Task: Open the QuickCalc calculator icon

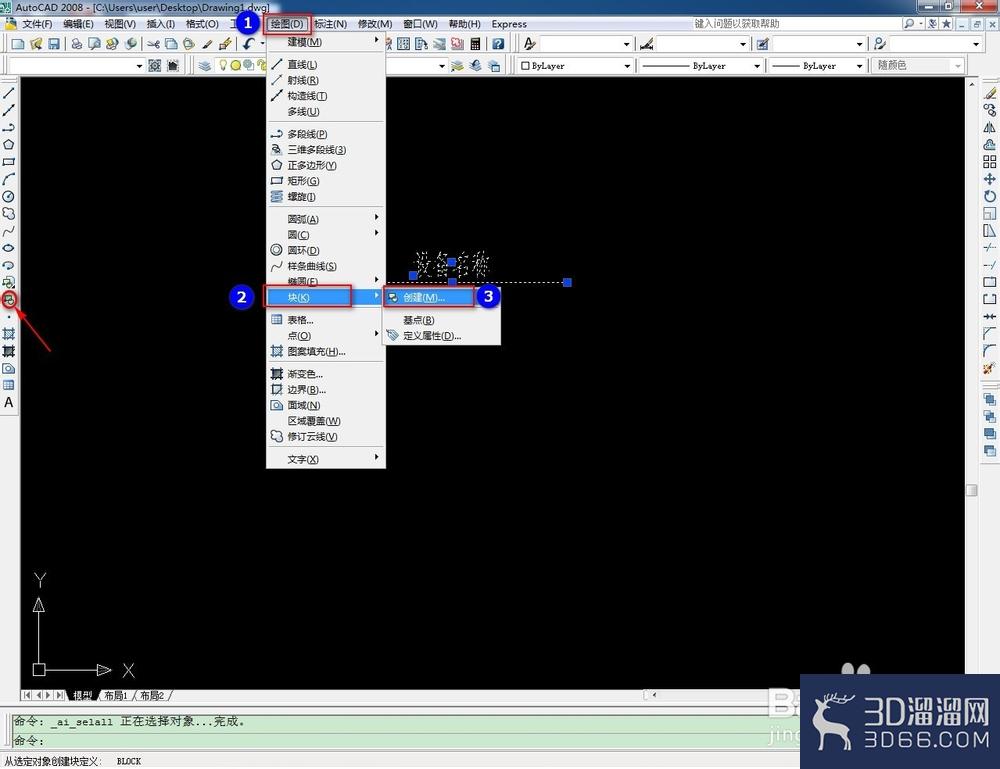Action: [x=475, y=44]
